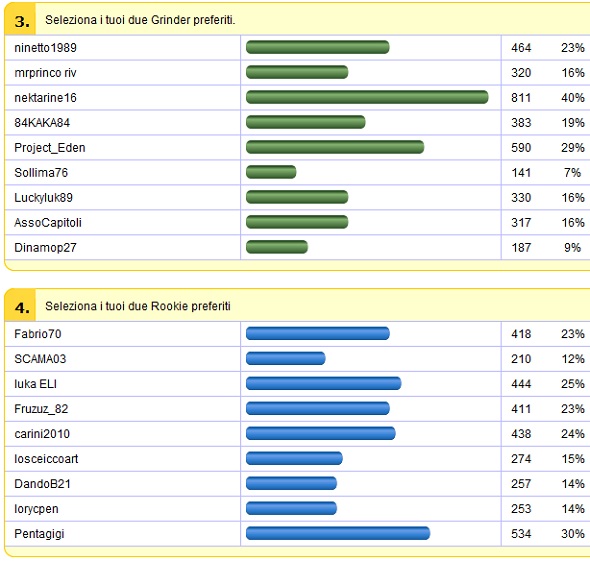Click the AssoCapitoli vote count 317
This screenshot has height=561, width=590.
click(521, 222)
